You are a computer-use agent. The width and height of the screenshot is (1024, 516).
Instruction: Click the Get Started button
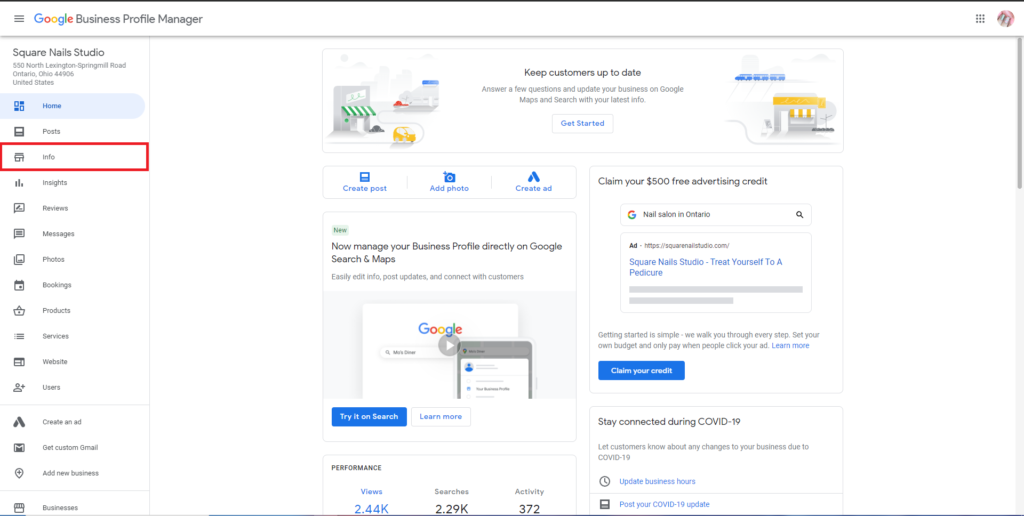click(x=583, y=123)
